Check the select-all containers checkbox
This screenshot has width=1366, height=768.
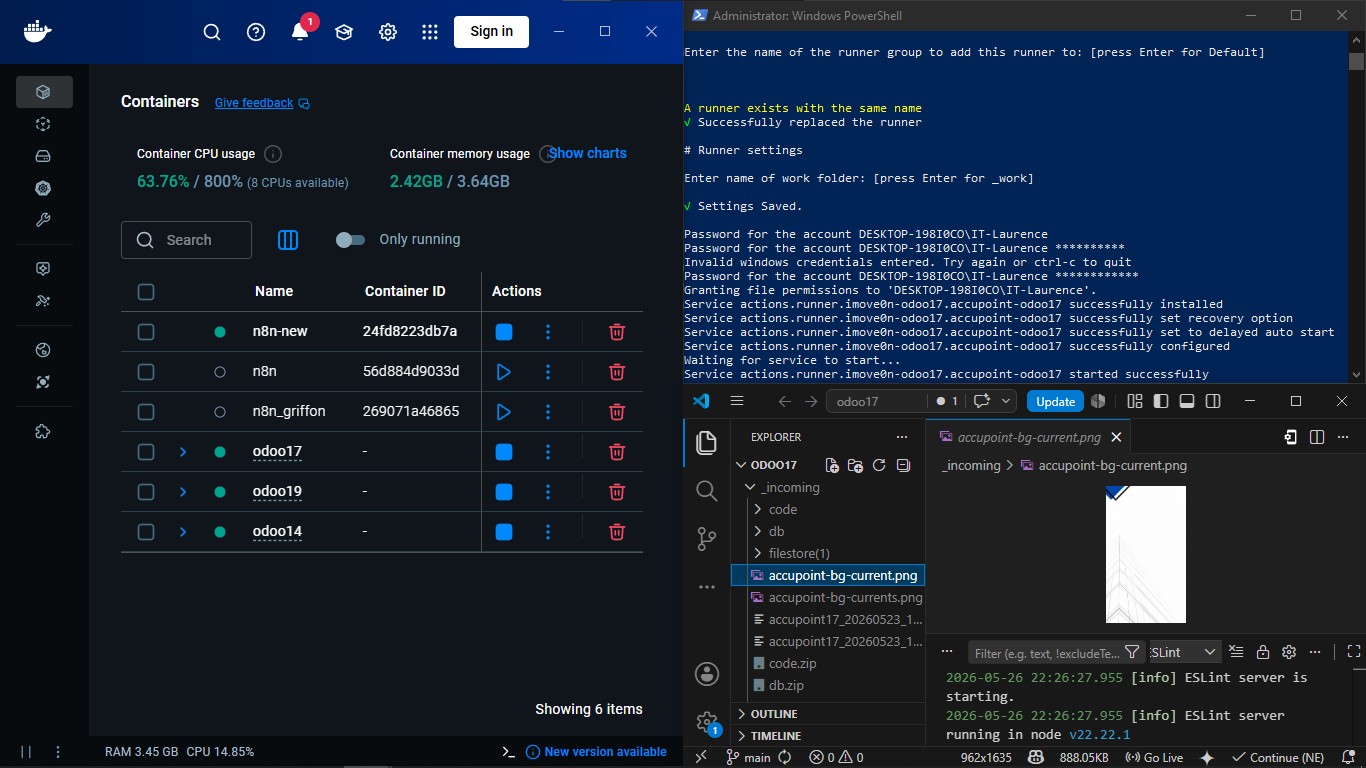point(146,292)
